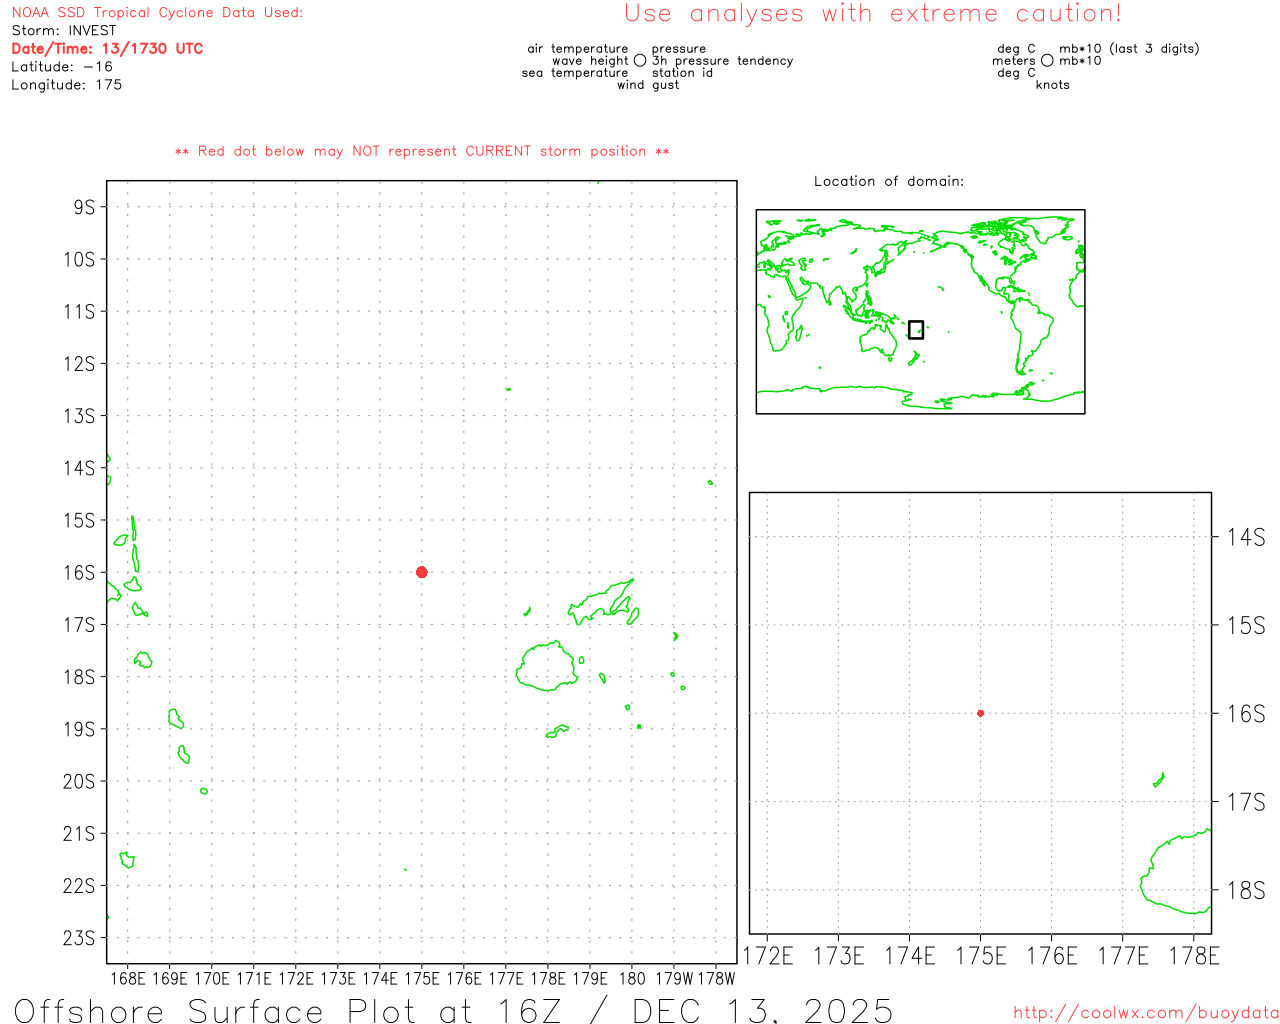Click the '180' longitude label
This screenshot has height=1024, width=1280.
pyautogui.click(x=632, y=979)
